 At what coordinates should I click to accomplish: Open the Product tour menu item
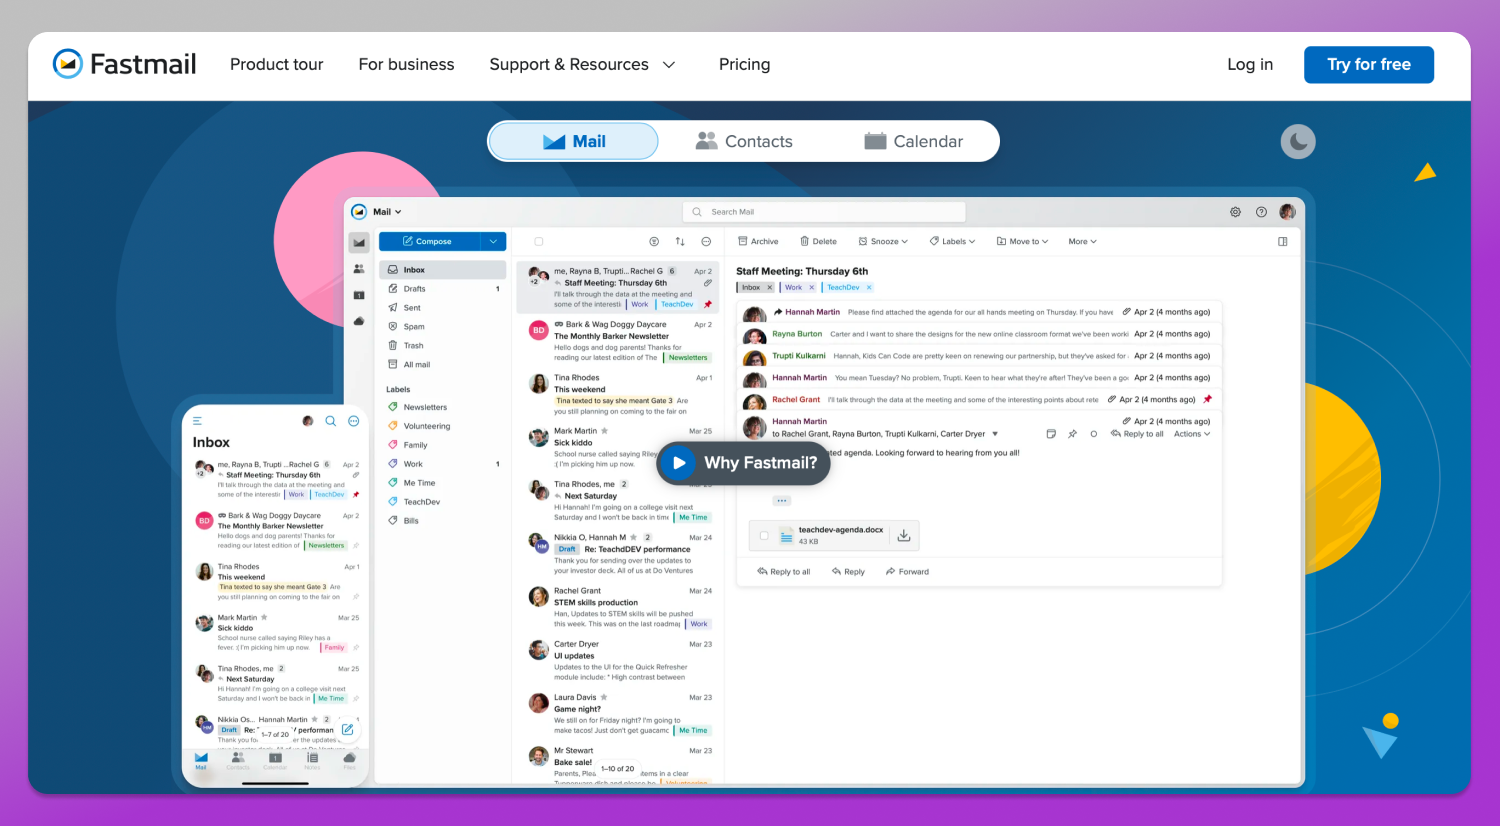click(277, 64)
